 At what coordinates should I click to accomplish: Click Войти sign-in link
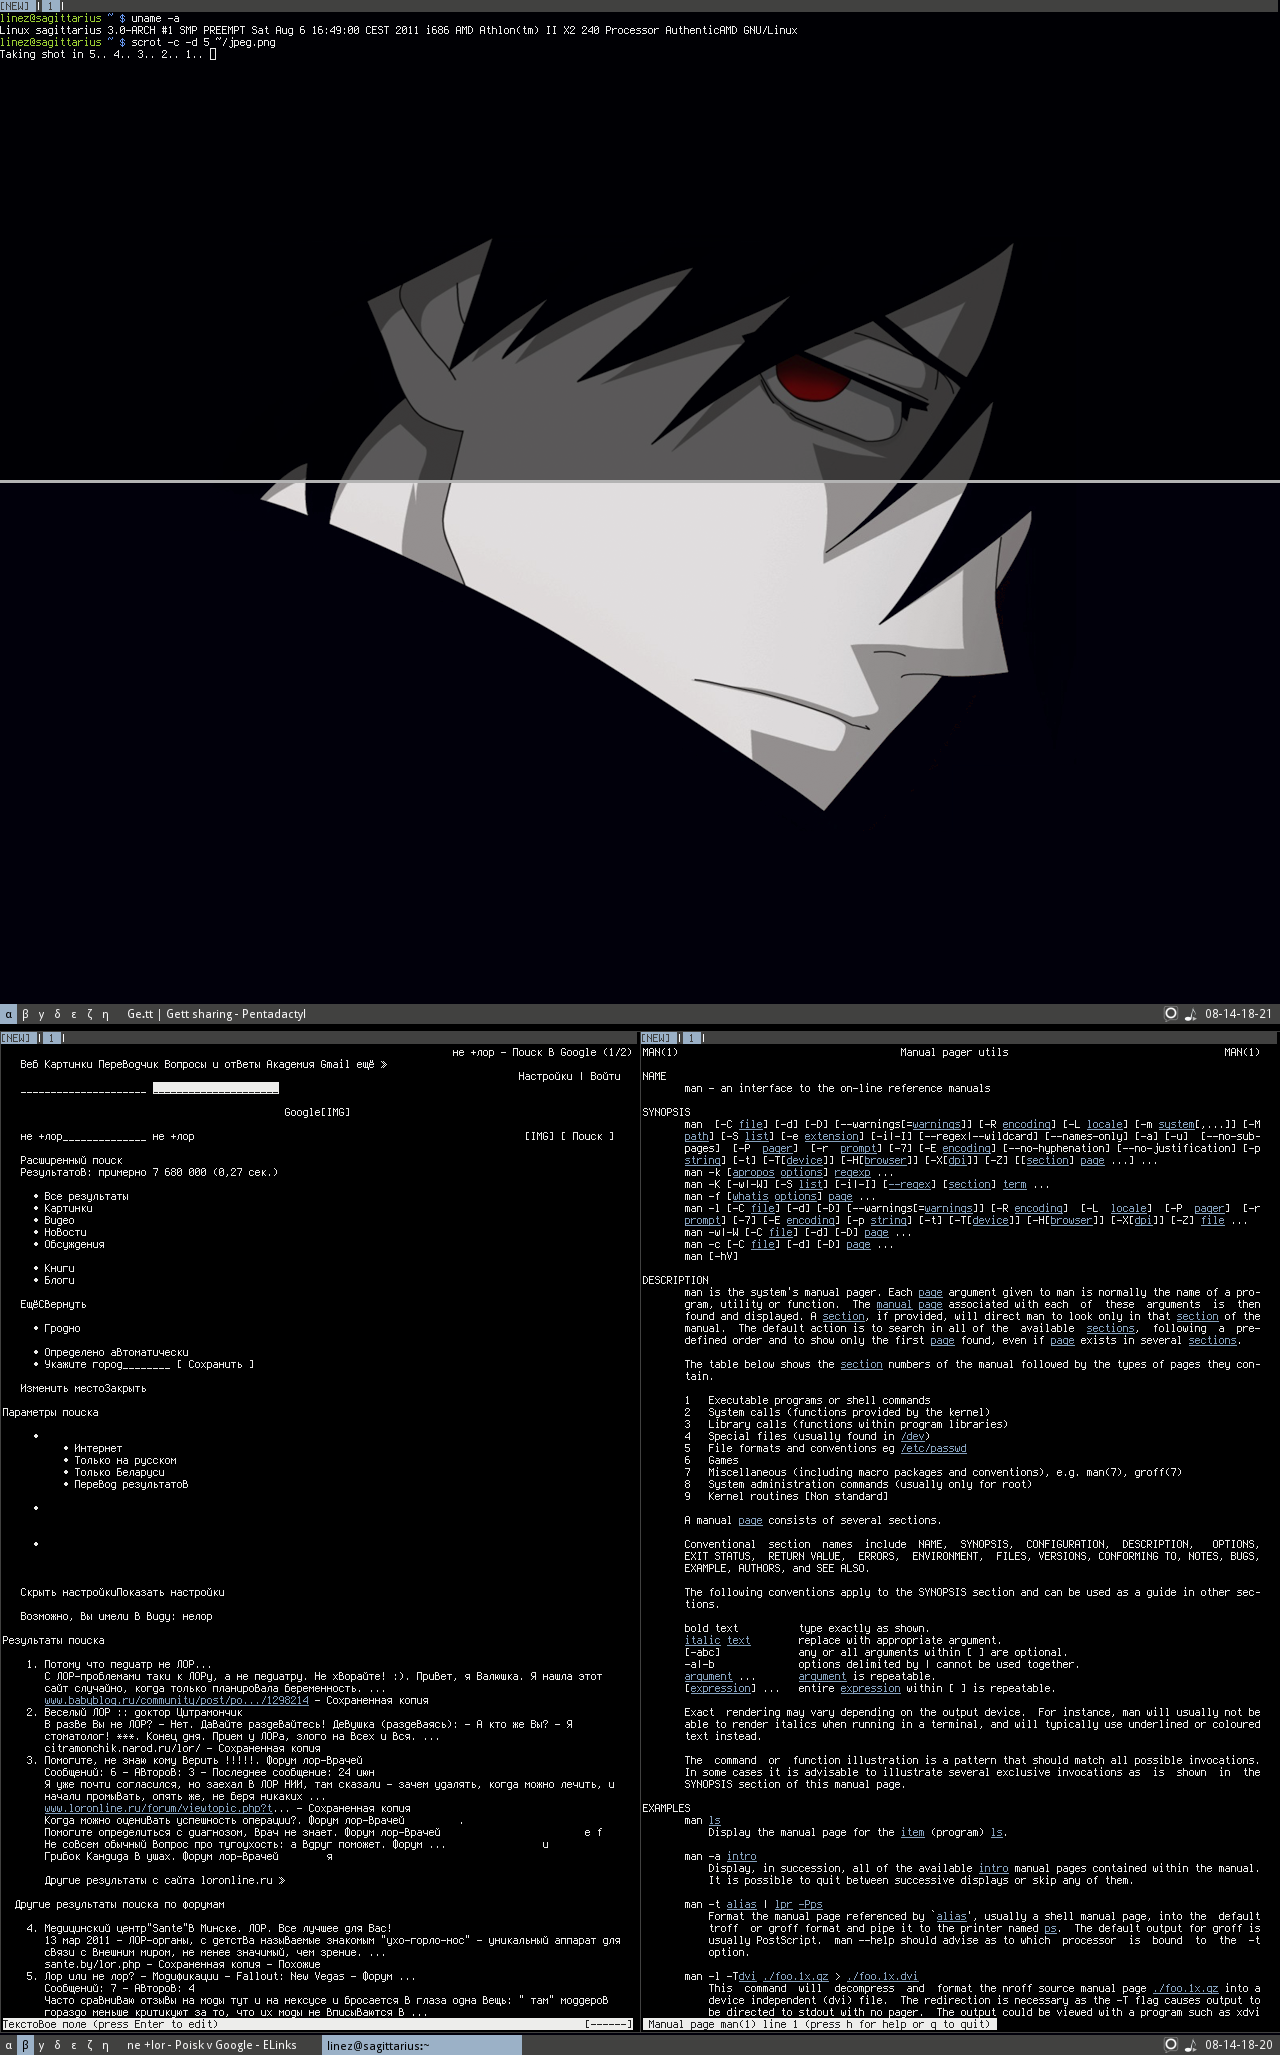tap(605, 1076)
